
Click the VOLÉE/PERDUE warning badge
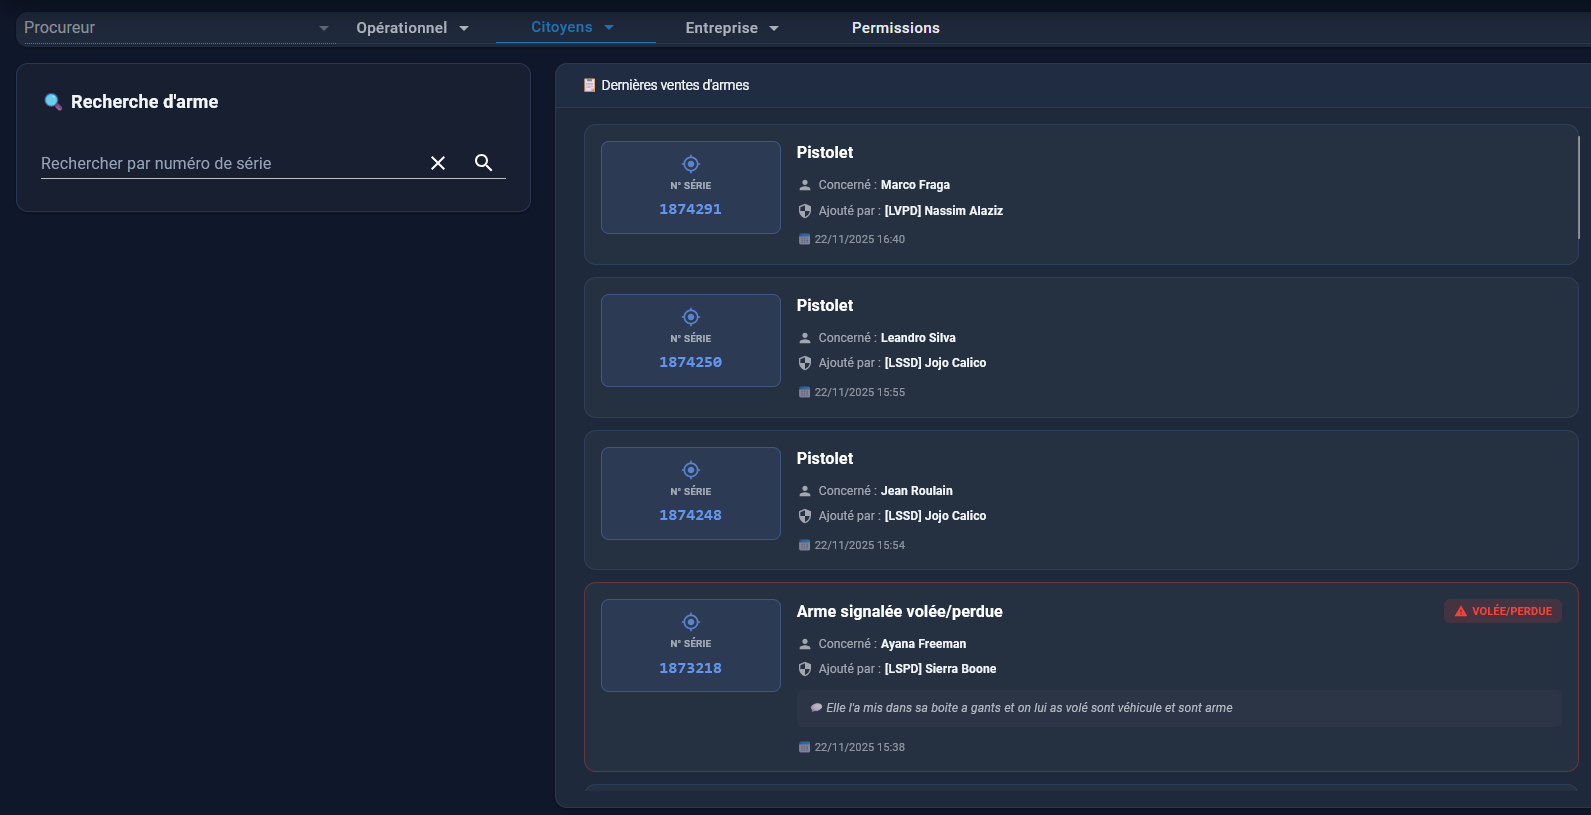1503,611
